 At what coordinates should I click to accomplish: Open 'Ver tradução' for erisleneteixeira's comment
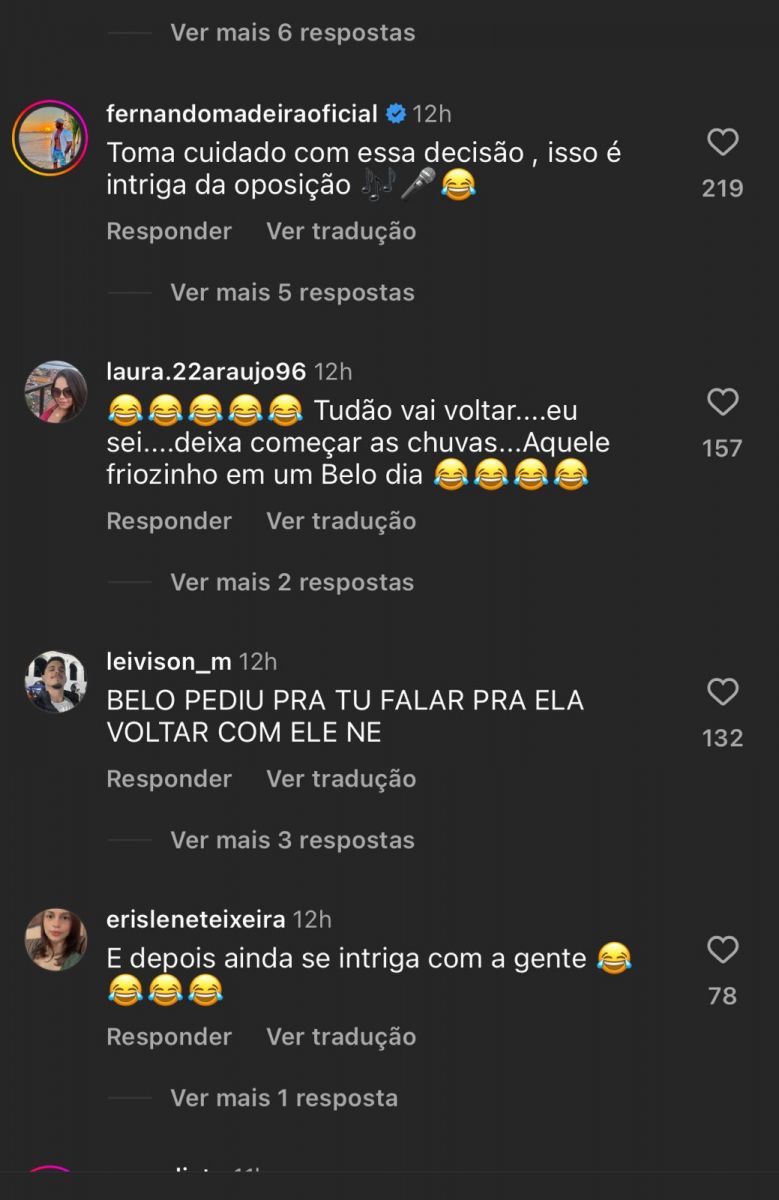click(x=339, y=1036)
